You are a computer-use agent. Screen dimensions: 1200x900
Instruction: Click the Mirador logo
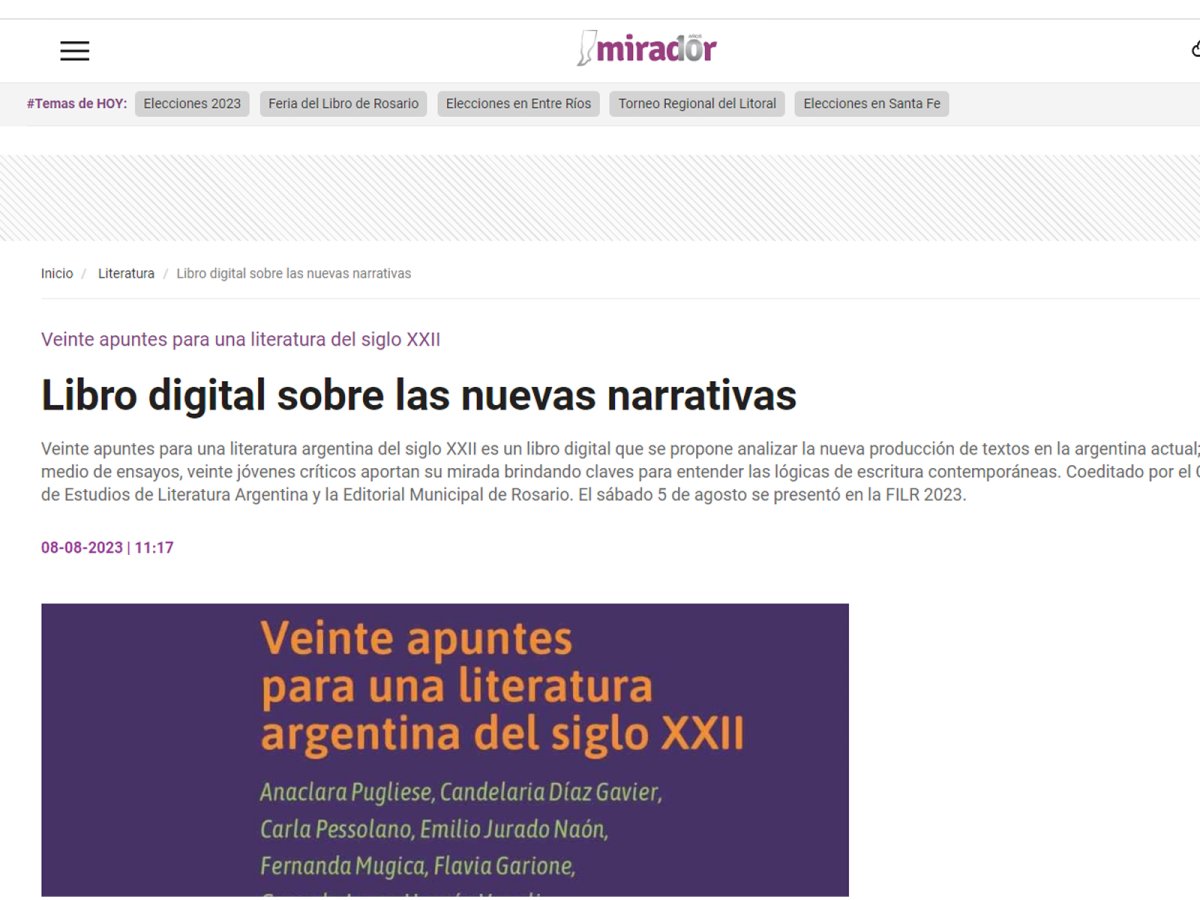click(x=647, y=48)
